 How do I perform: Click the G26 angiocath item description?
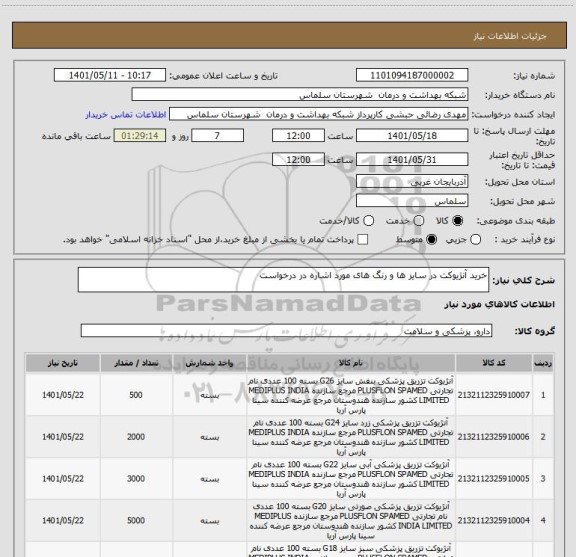click(x=351, y=395)
